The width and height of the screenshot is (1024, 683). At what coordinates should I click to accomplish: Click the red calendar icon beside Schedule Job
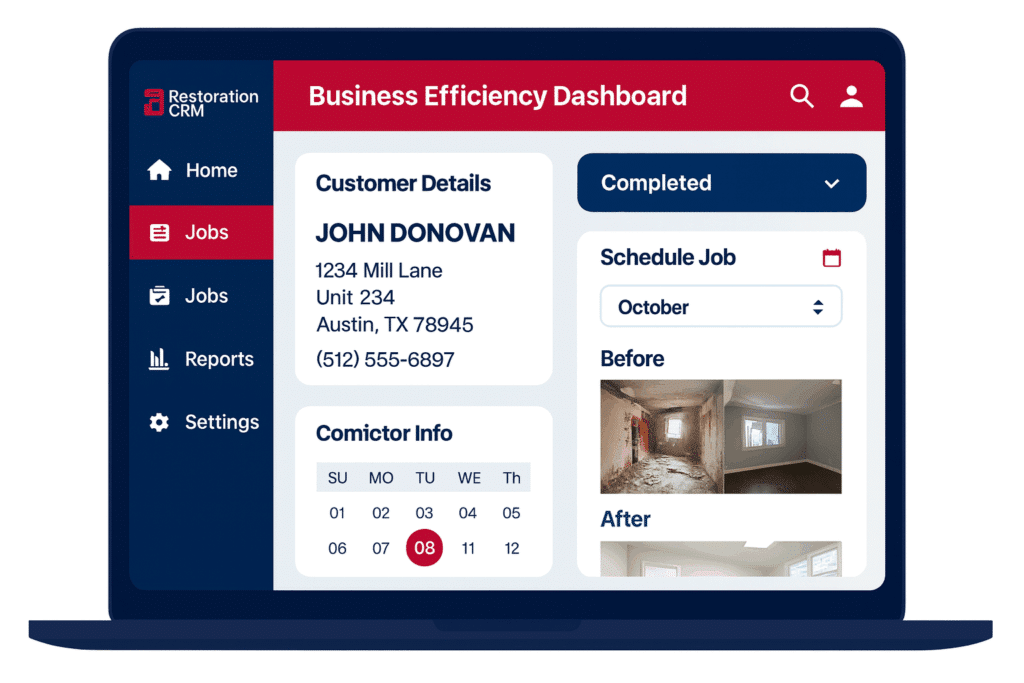click(x=831, y=258)
